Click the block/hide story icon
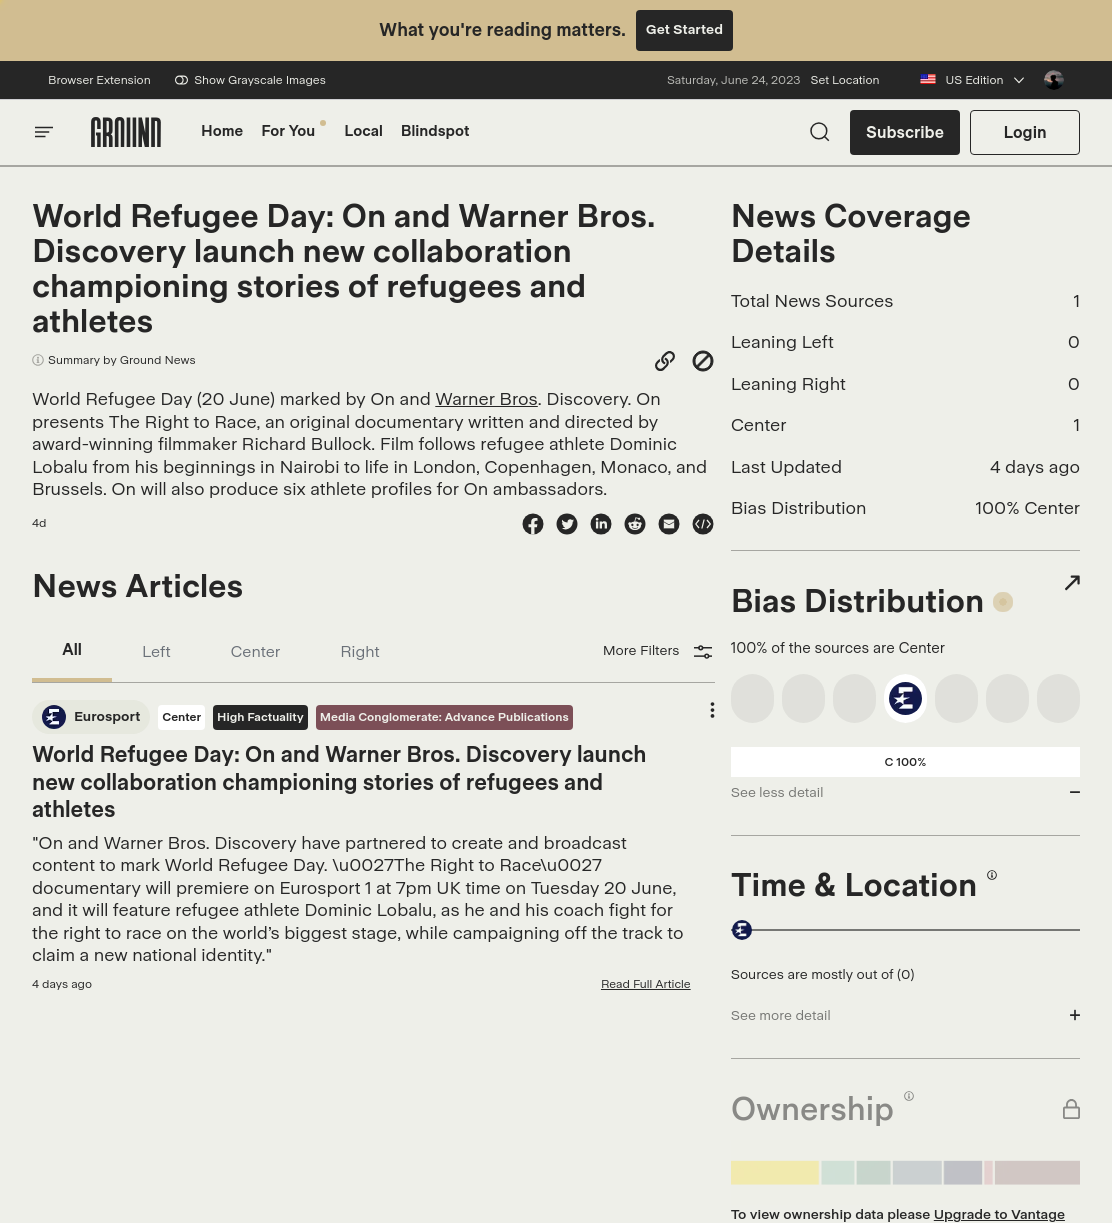Screen dimensions: 1112x1223 point(703,361)
